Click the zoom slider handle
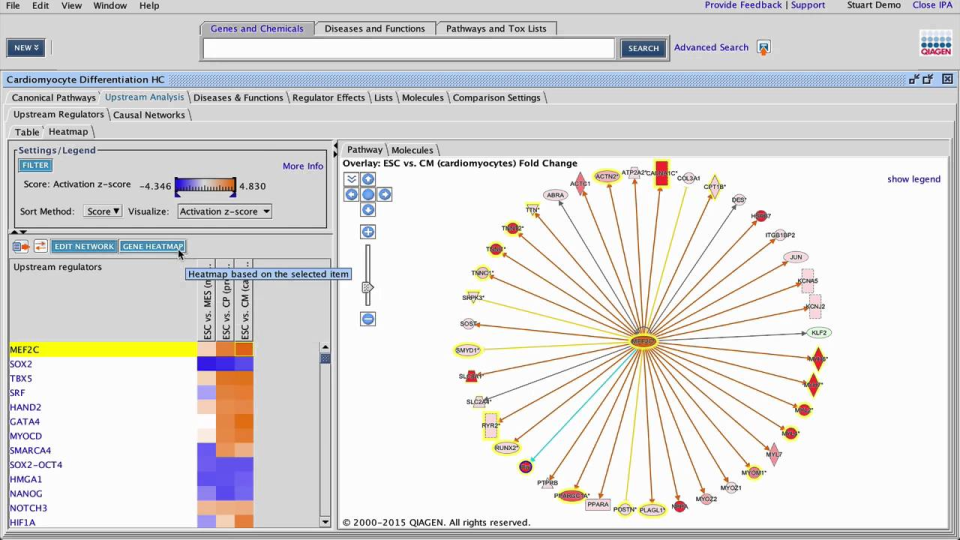960x540 pixels. pos(367,288)
